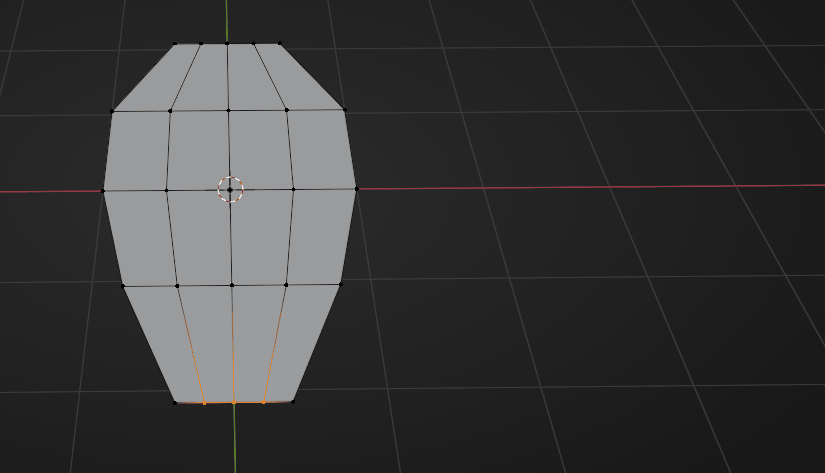Click the 3D cursor at mesh center
This screenshot has height=473, width=825.
tap(230, 189)
